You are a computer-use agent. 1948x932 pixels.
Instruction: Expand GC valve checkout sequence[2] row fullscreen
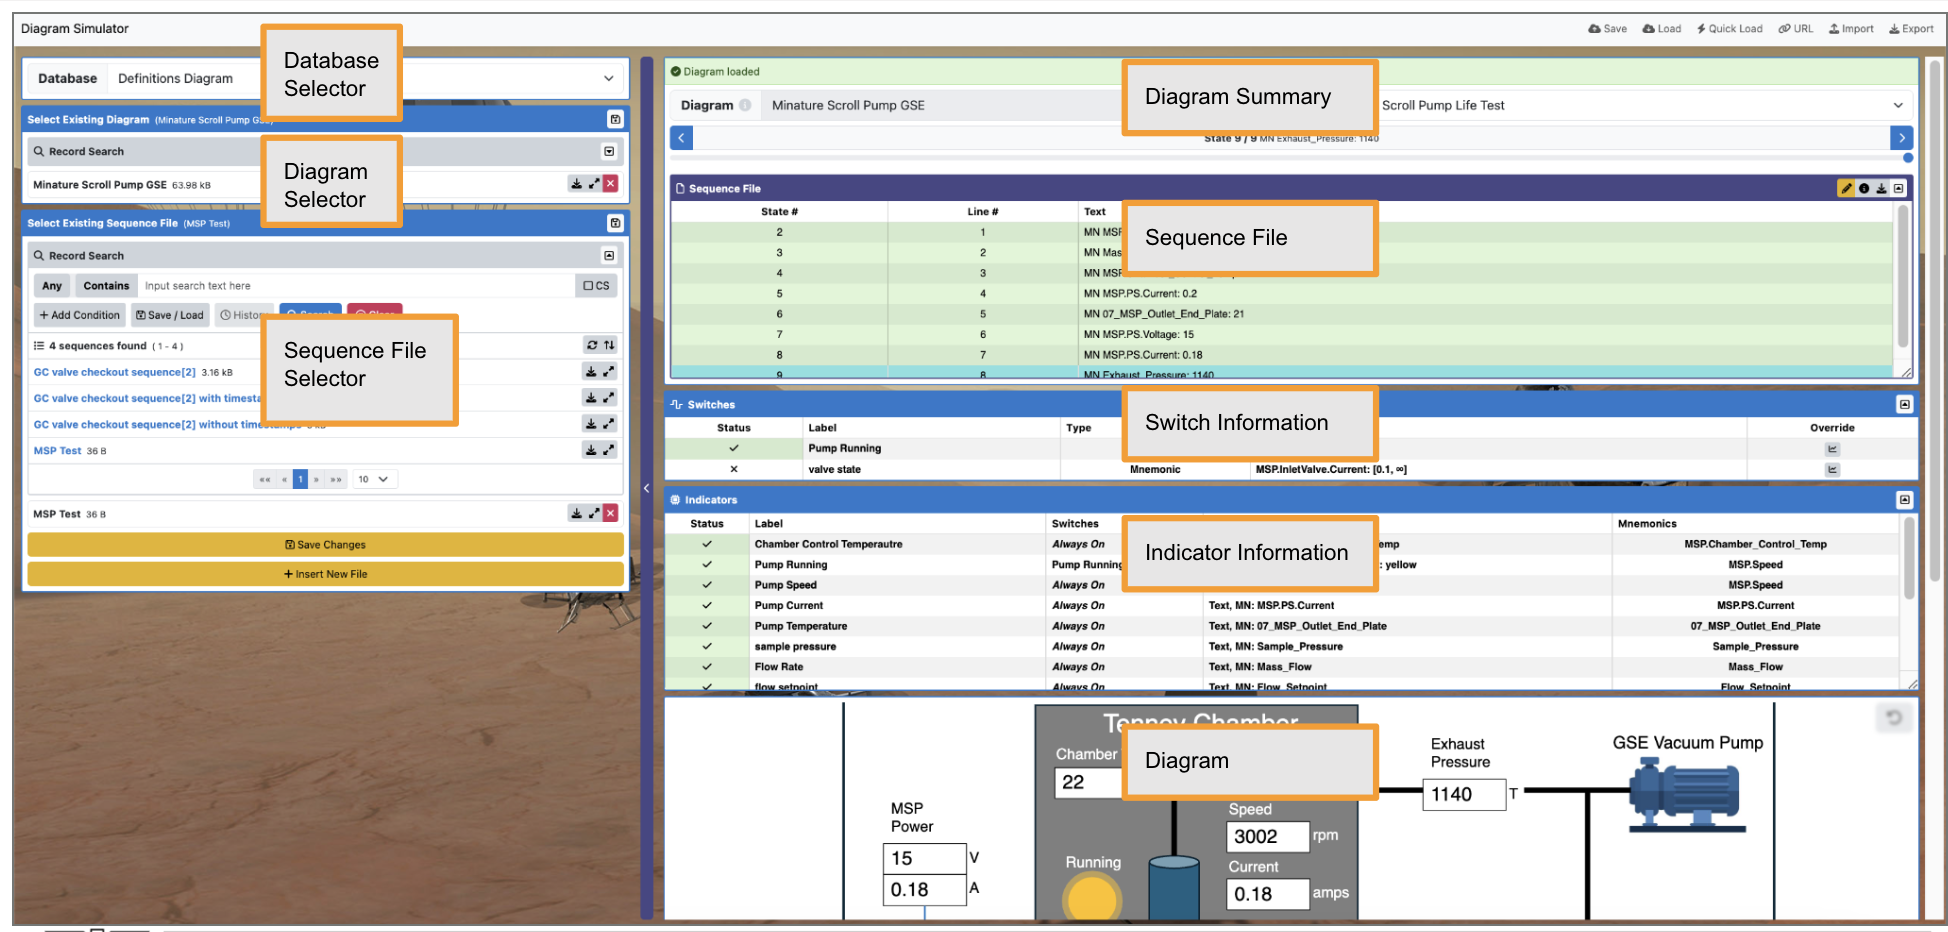[x=608, y=372]
